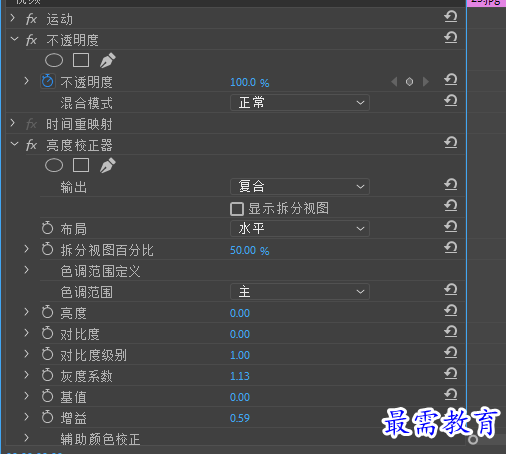The image size is (506, 454).
Task: Expand the 灰度系数 parameter row
Action: (27, 375)
